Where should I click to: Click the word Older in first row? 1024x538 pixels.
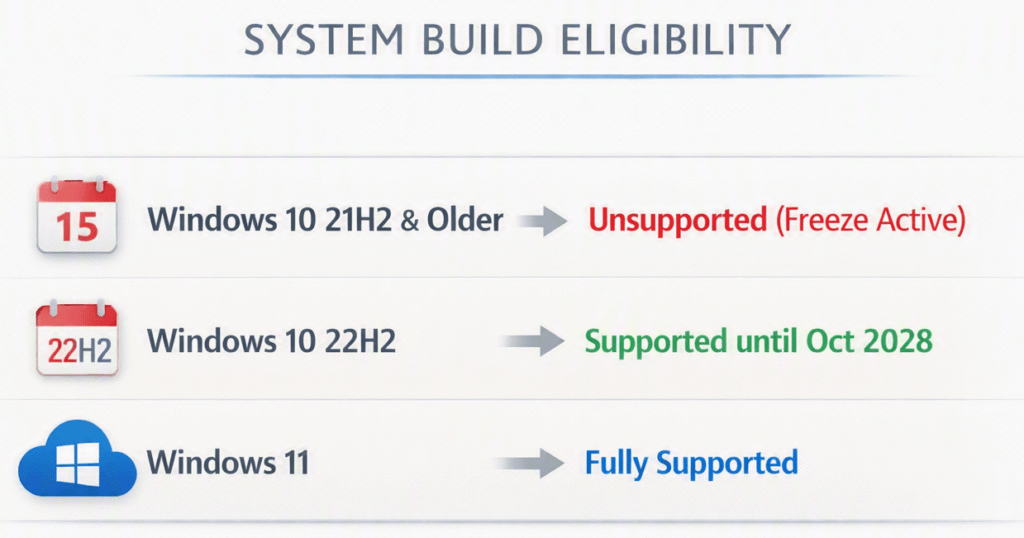[x=465, y=219]
